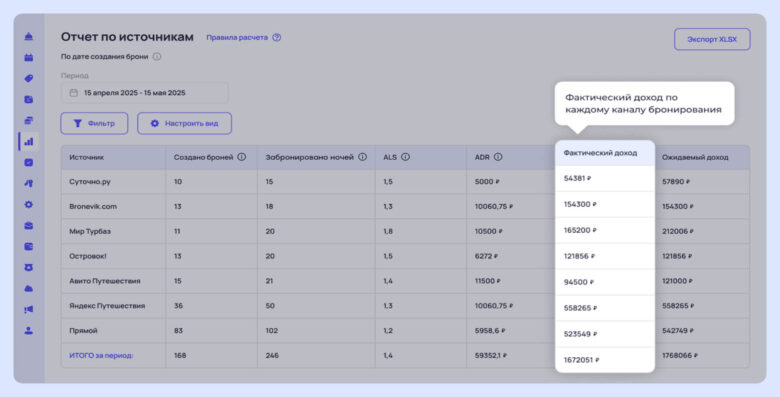Click the ADR value '5000 ₽'
Viewport: 780px width, 397px height.
(x=487, y=182)
